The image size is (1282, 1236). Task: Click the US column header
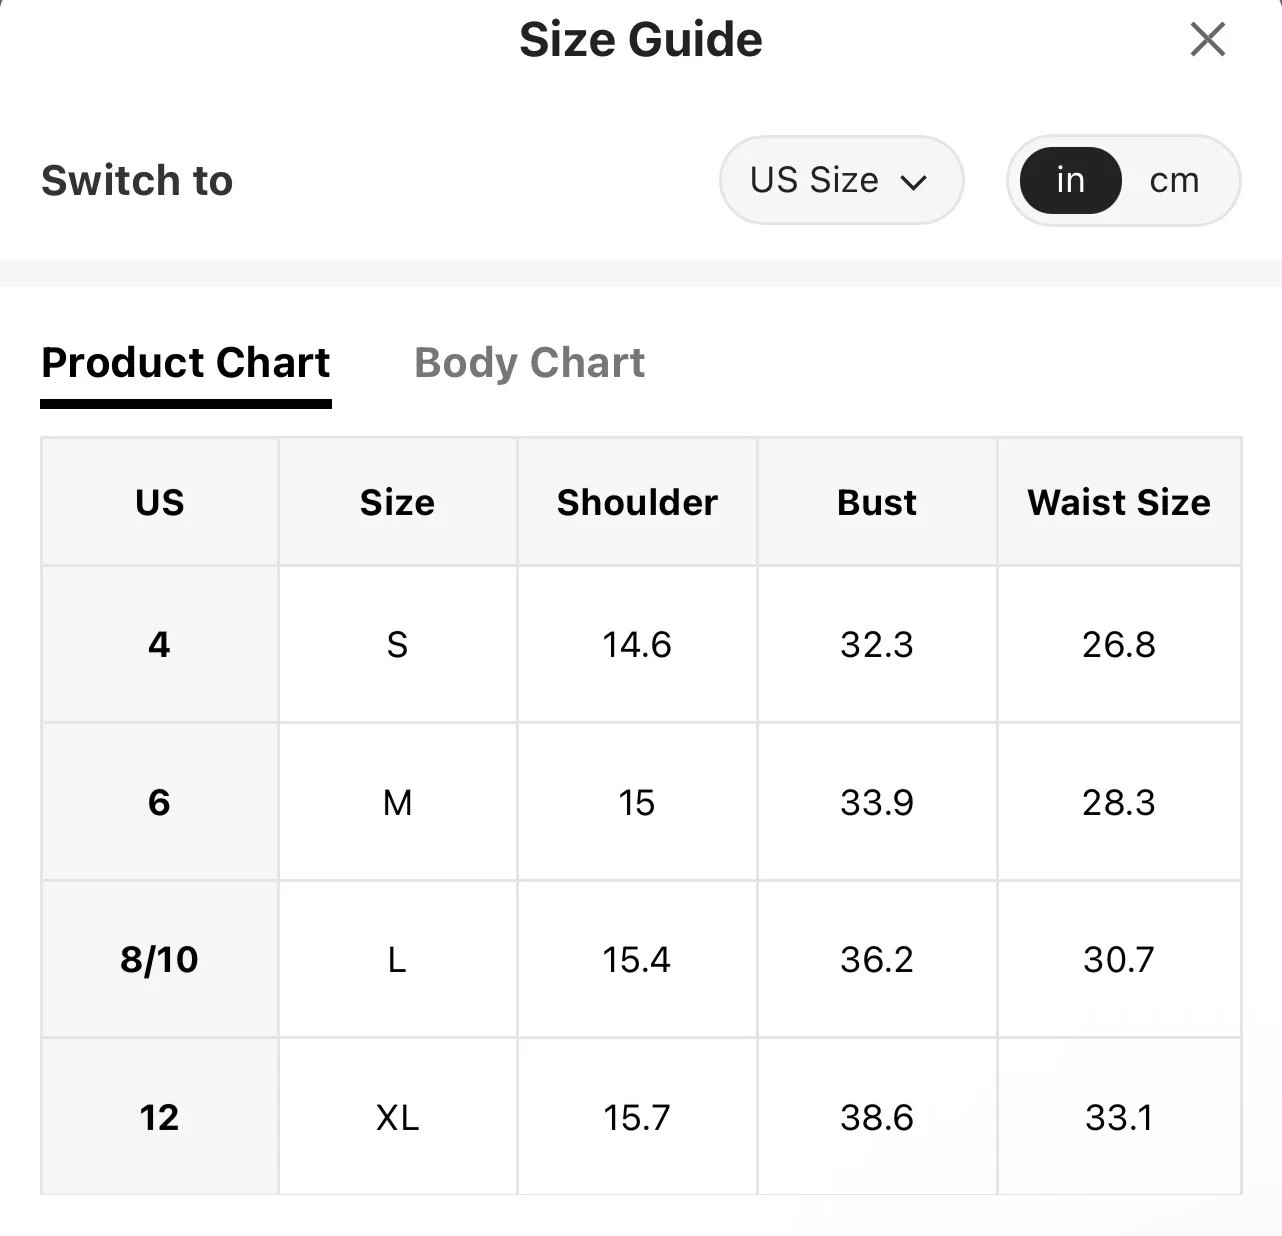(x=160, y=502)
